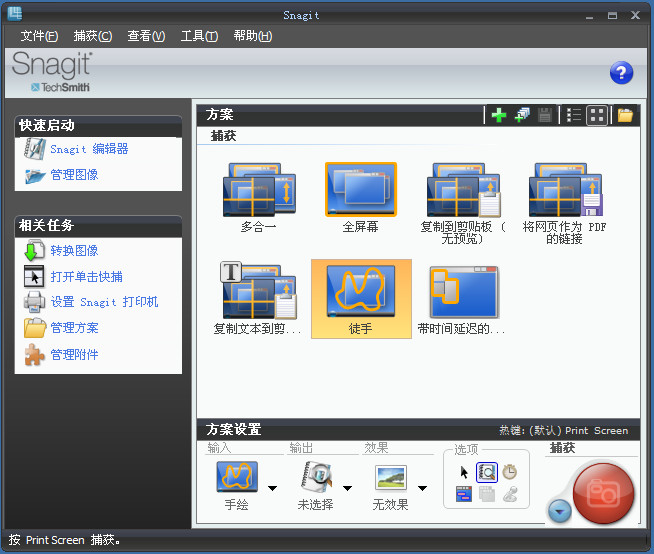Viewport: 654px width, 554px height.
Task: Click the 未选择 output icon
Action: [x=317, y=477]
